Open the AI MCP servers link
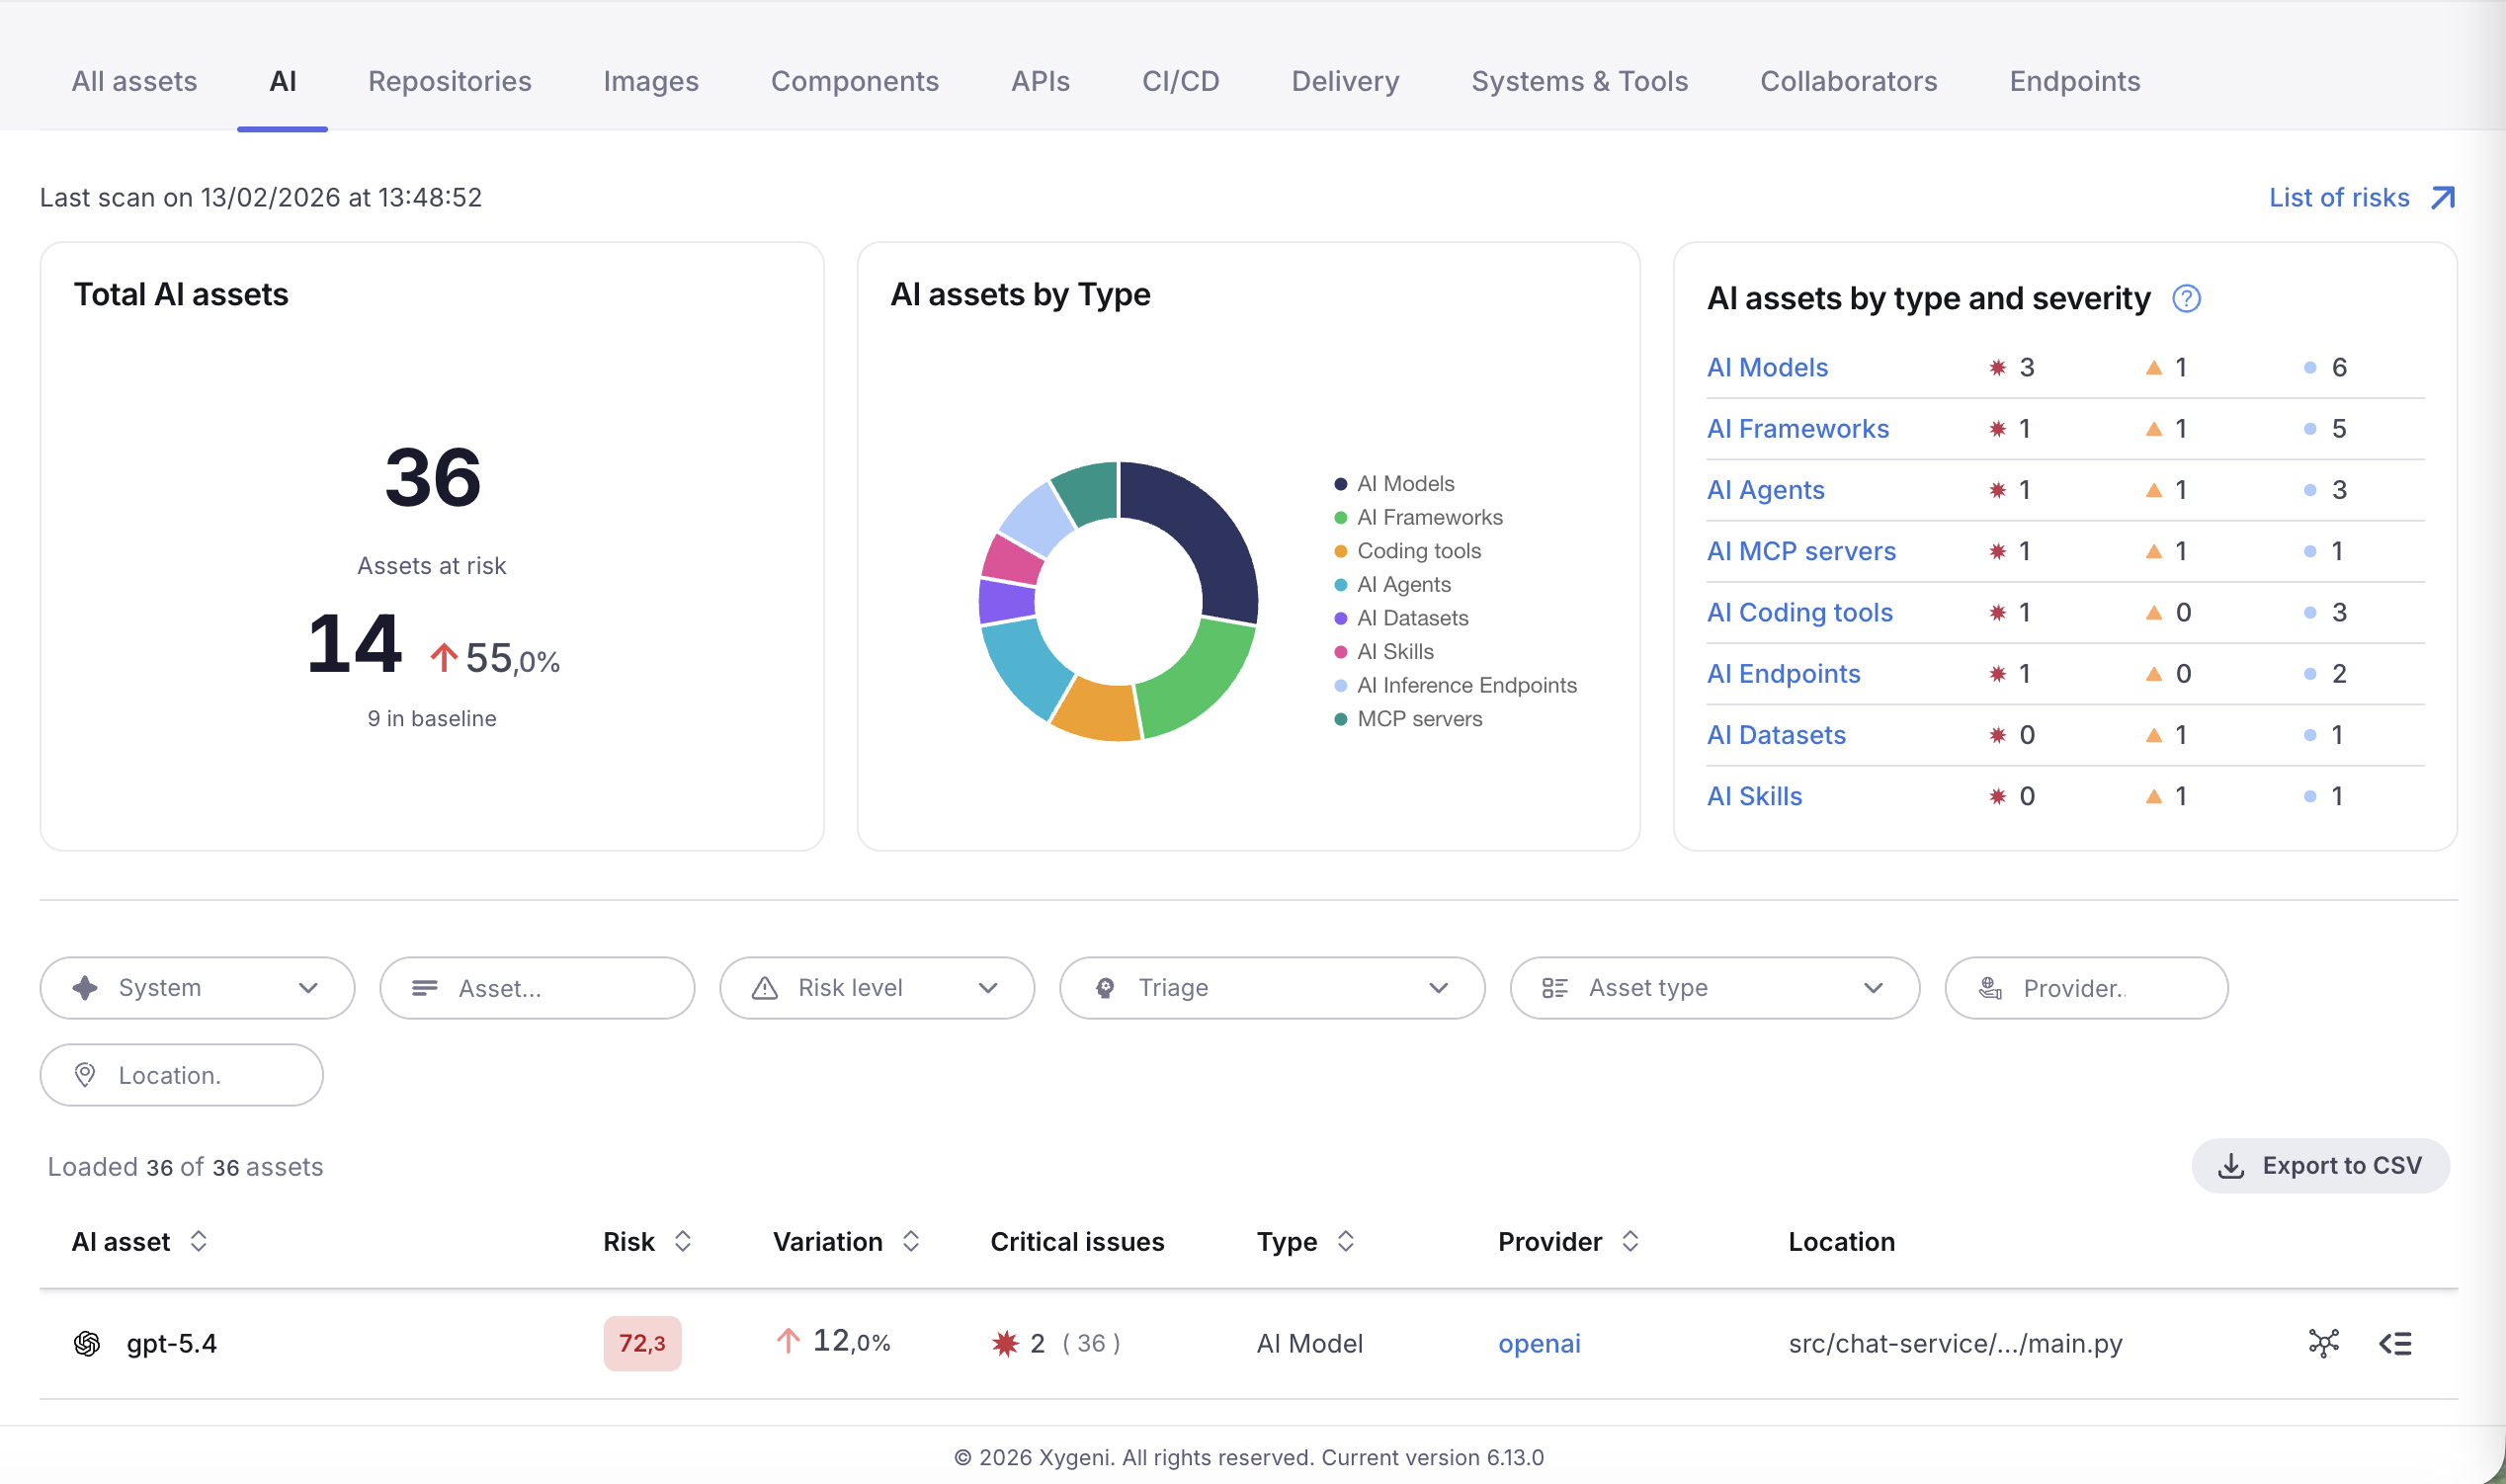This screenshot has height=1484, width=2506. pos(1801,551)
